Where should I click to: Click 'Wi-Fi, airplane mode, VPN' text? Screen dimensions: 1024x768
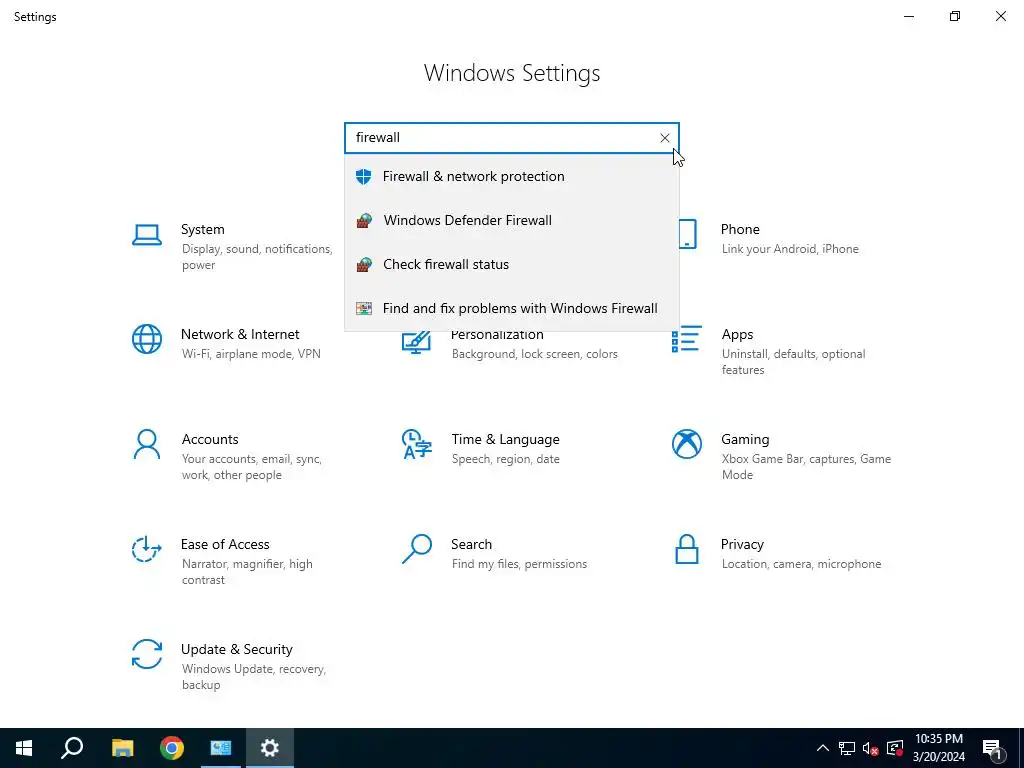click(251, 354)
